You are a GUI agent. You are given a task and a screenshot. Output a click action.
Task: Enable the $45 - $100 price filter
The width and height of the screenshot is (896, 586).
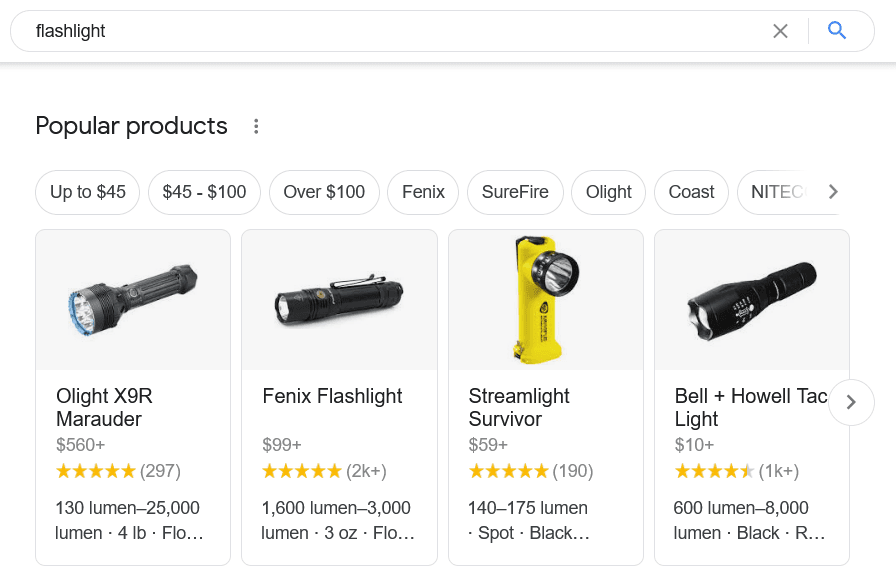(204, 192)
